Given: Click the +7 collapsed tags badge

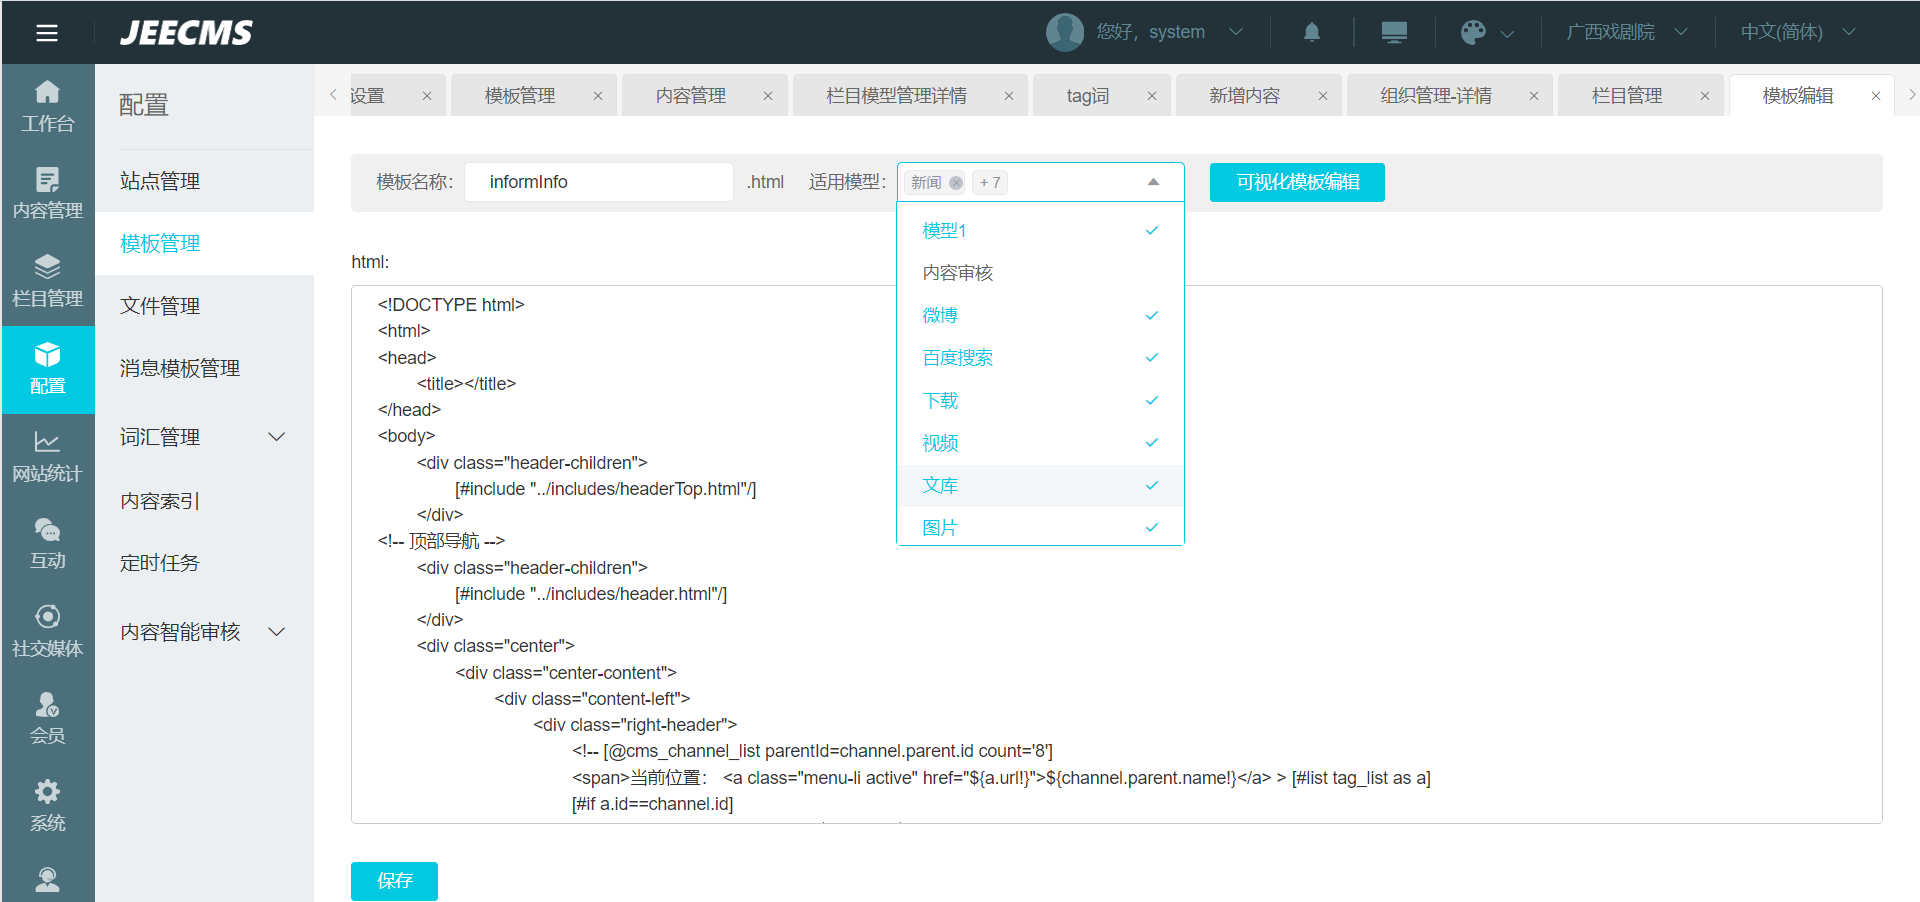Looking at the screenshot, I should tap(990, 182).
